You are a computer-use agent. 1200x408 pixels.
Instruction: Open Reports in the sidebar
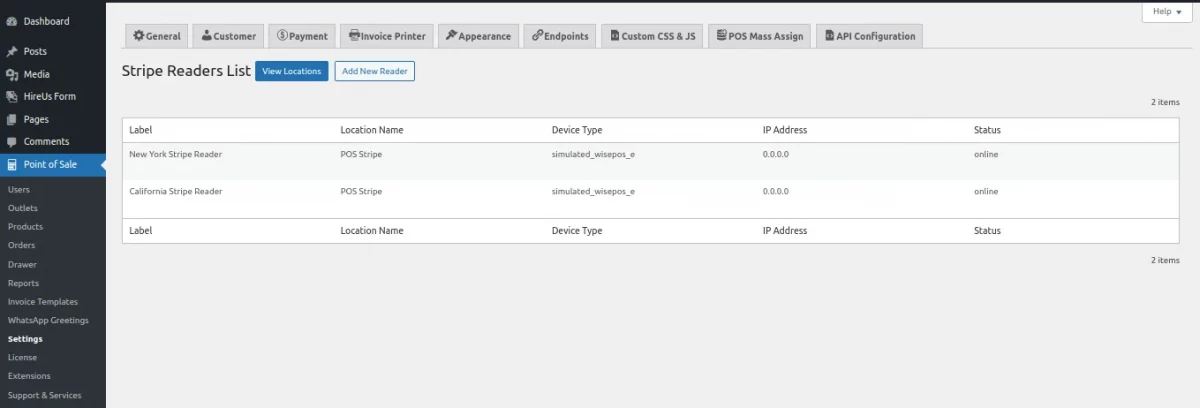pos(23,283)
